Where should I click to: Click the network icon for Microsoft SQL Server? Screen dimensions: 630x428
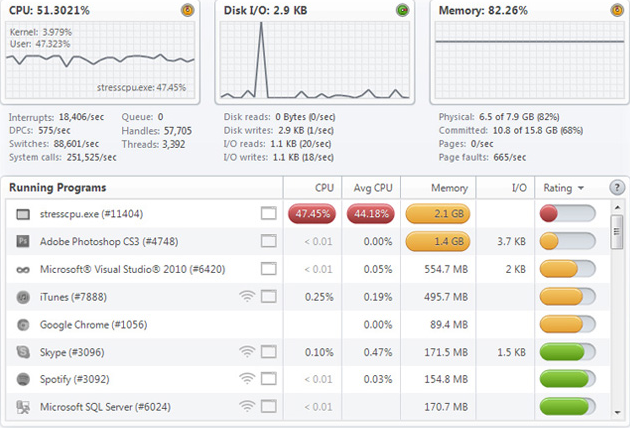[247, 406]
